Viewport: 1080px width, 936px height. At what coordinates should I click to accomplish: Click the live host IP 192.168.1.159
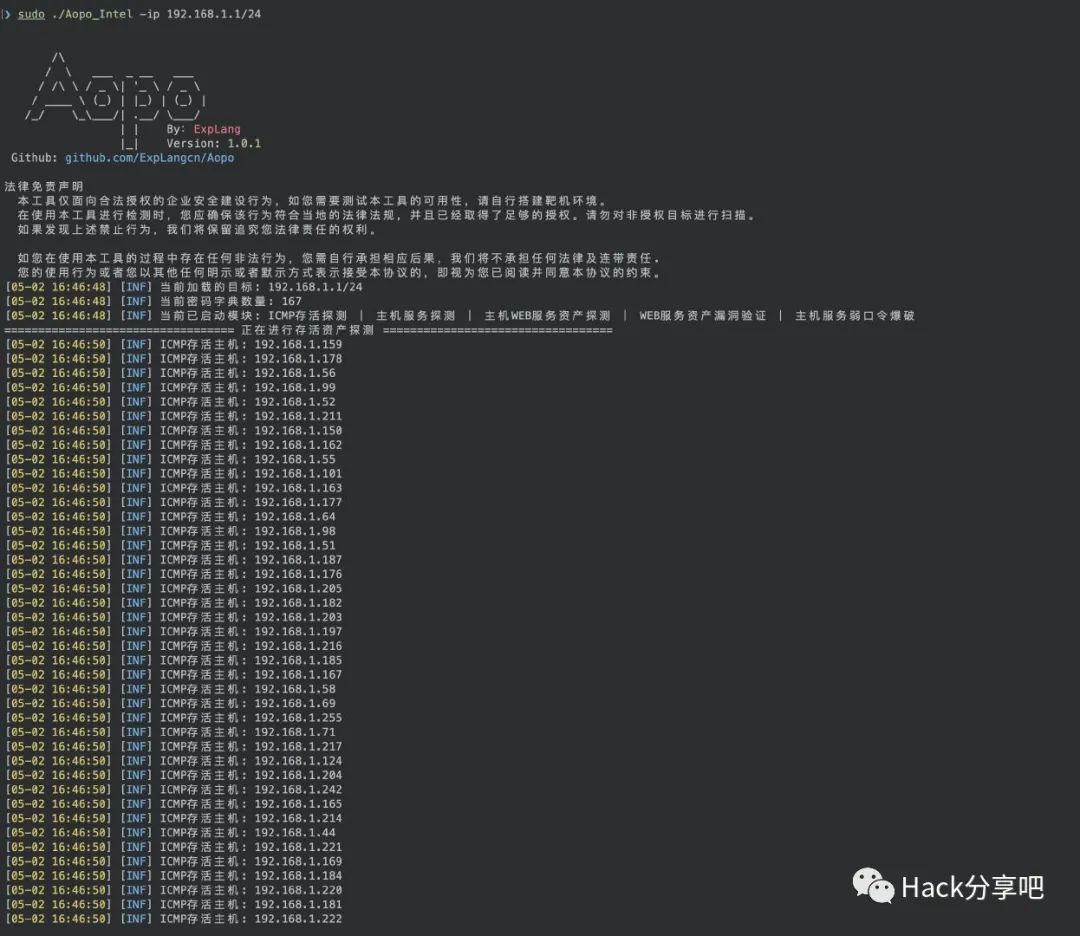pos(298,345)
